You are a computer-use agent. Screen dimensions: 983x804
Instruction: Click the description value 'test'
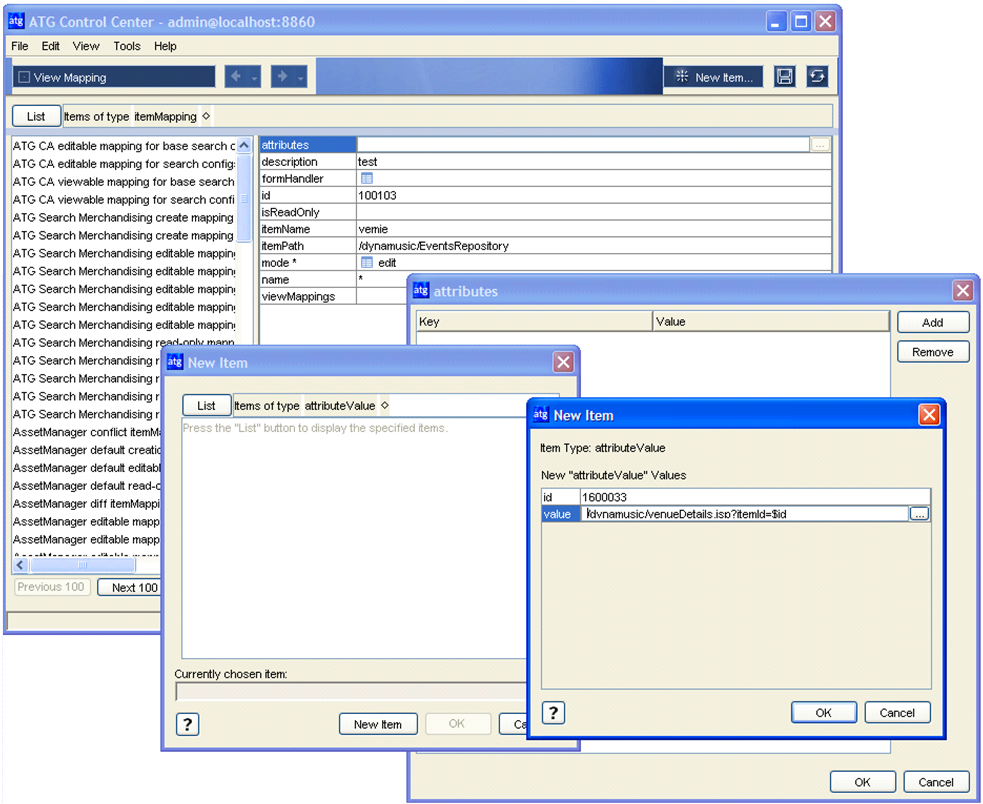367,162
